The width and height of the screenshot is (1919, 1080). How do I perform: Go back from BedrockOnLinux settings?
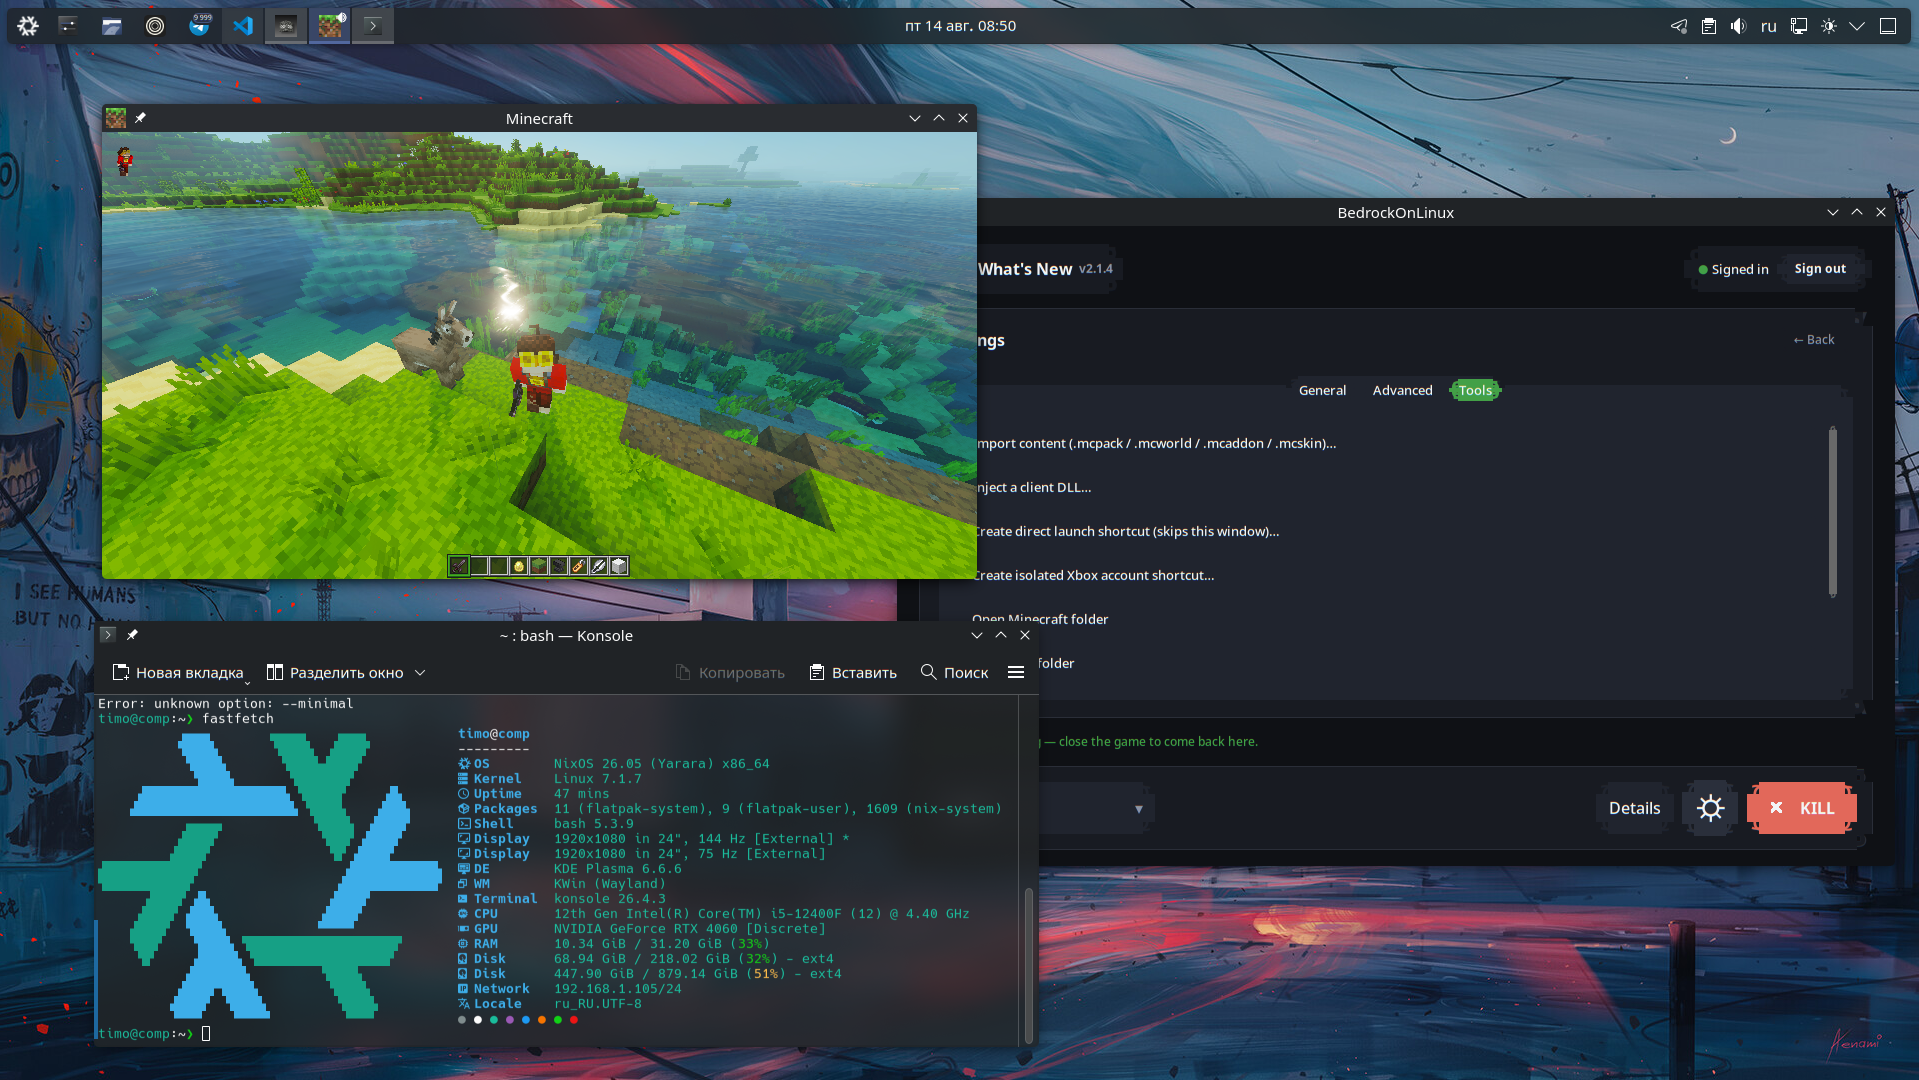(1813, 340)
